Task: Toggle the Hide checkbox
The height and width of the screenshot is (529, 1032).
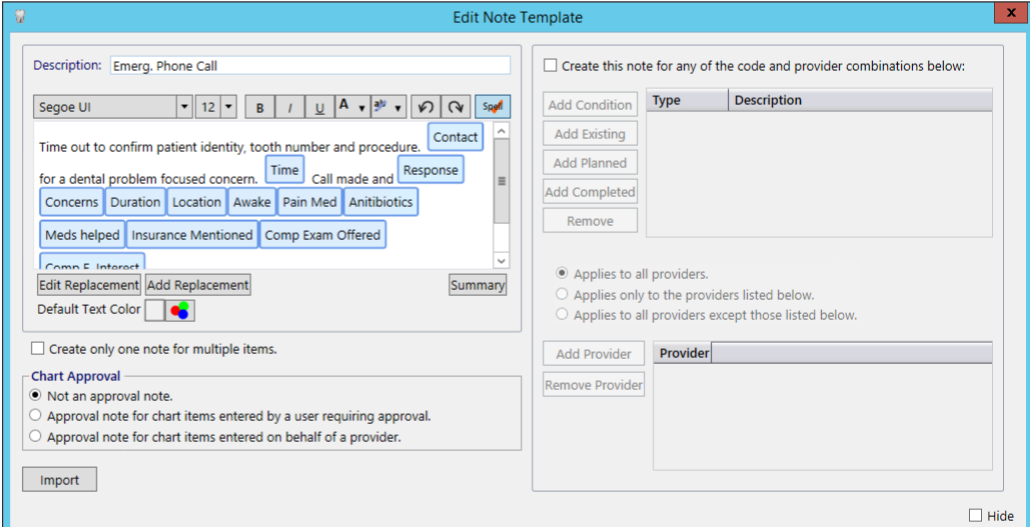Action: tap(975, 515)
